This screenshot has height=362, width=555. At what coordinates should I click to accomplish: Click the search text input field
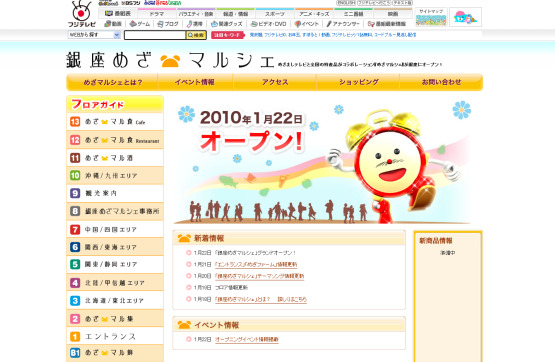coord(155,35)
